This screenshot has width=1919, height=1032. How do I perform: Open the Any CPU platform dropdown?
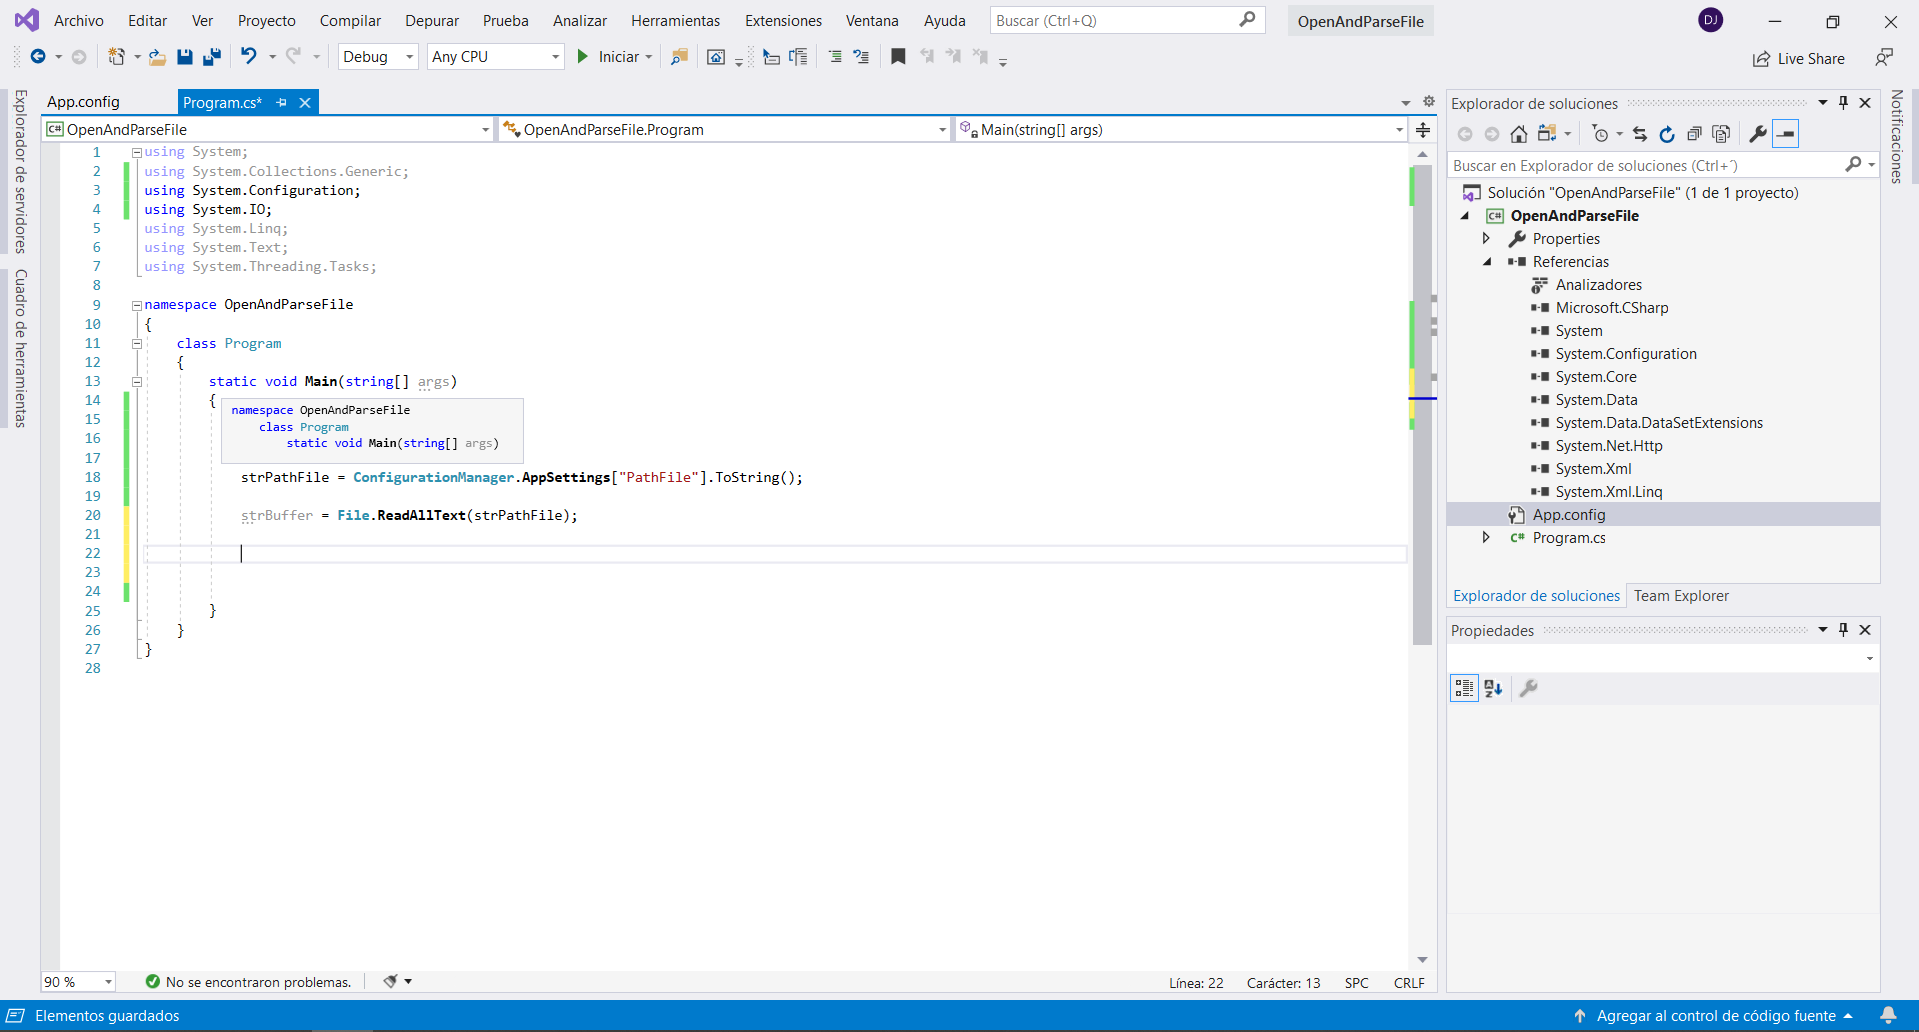(x=495, y=57)
